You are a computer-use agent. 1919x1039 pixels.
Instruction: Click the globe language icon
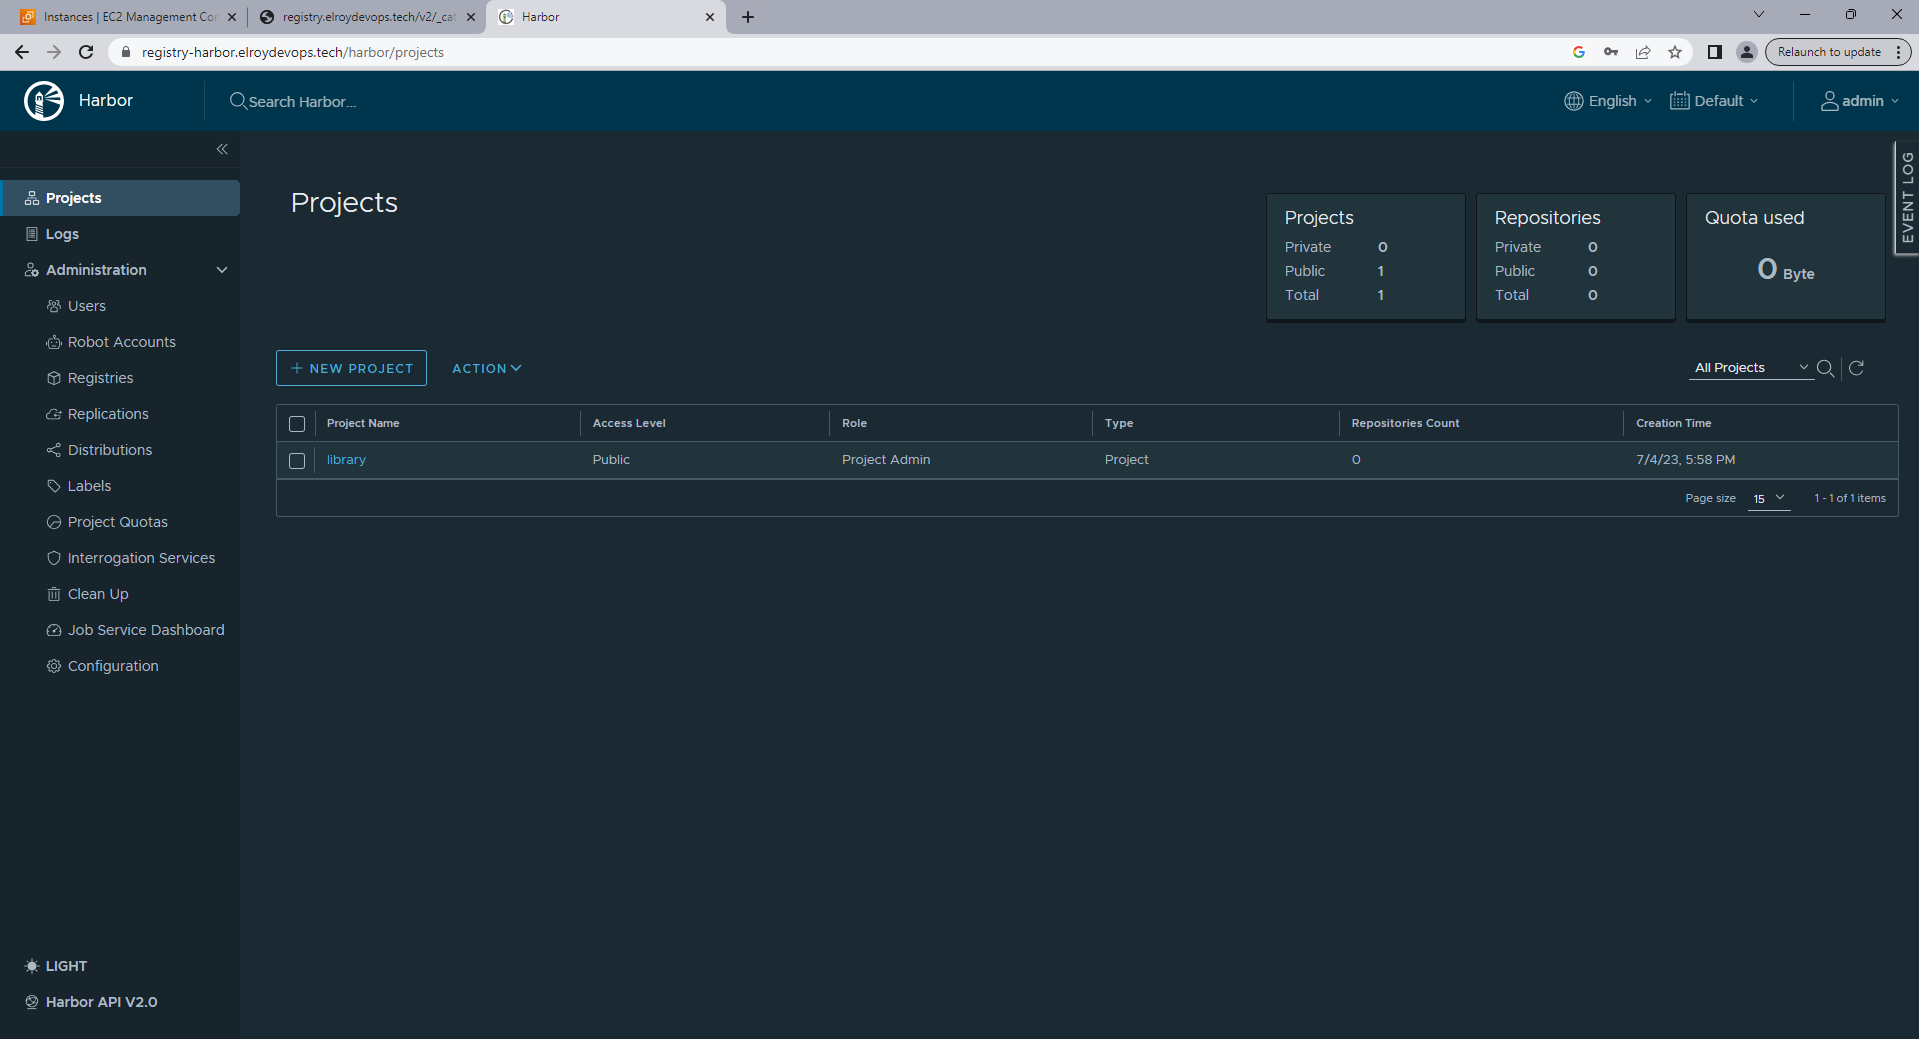click(x=1574, y=101)
